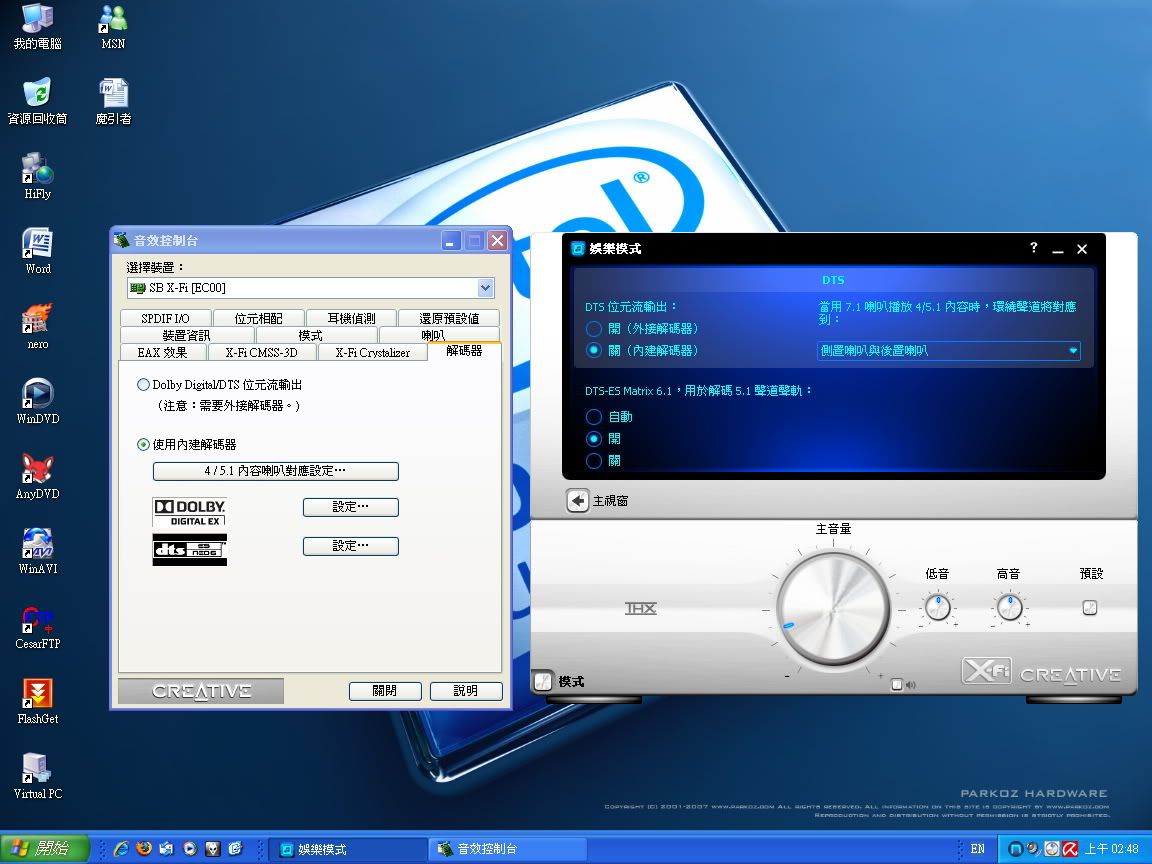Screen dimensions: 1152x864
Task: Click the 開始 Start button
Action: point(44,849)
